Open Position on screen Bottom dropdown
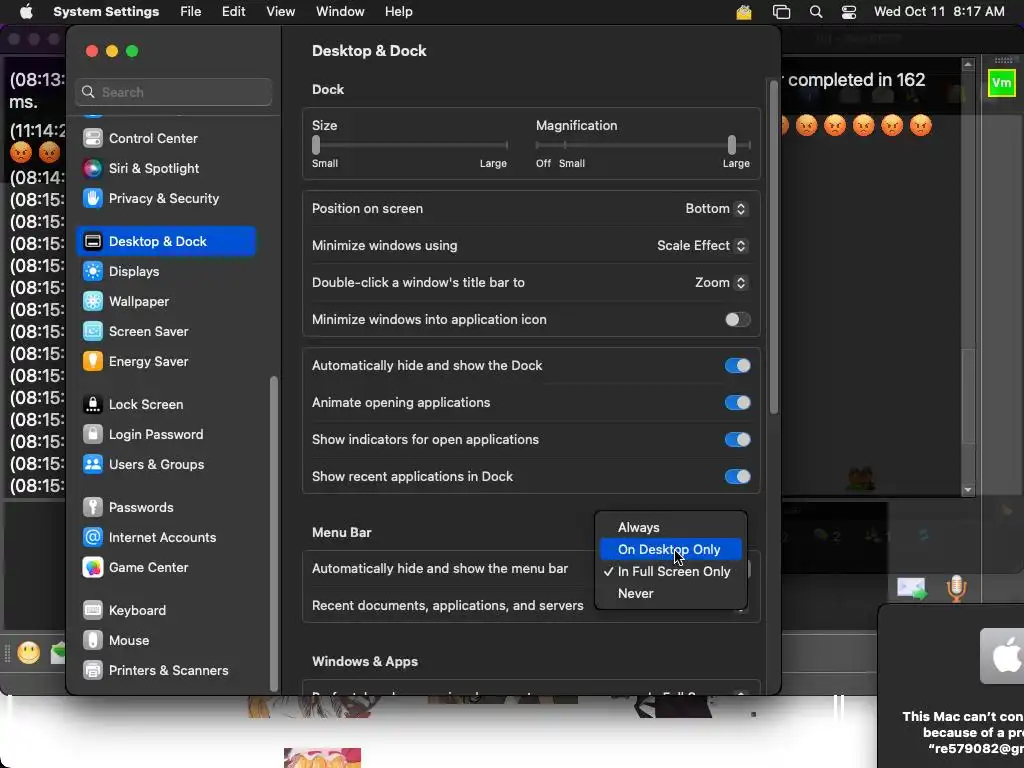This screenshot has height=768, width=1024. (715, 209)
